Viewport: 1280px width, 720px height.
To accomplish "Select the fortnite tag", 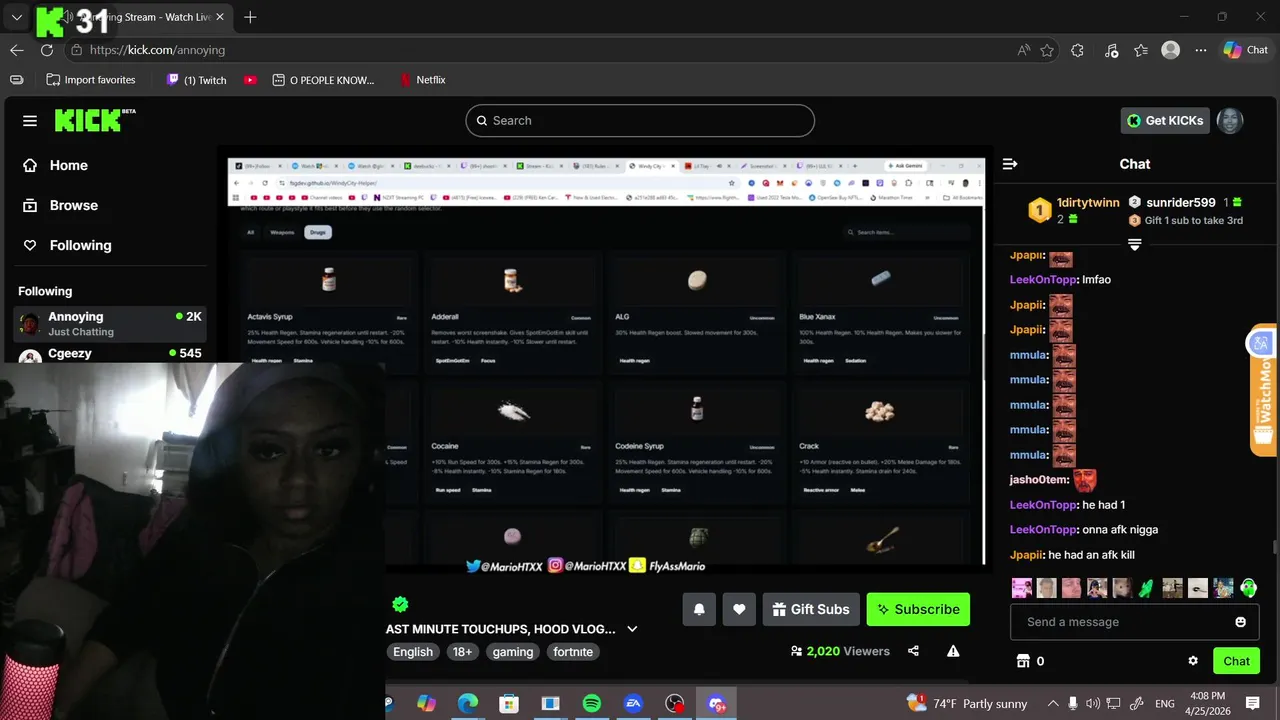I will pos(573,652).
